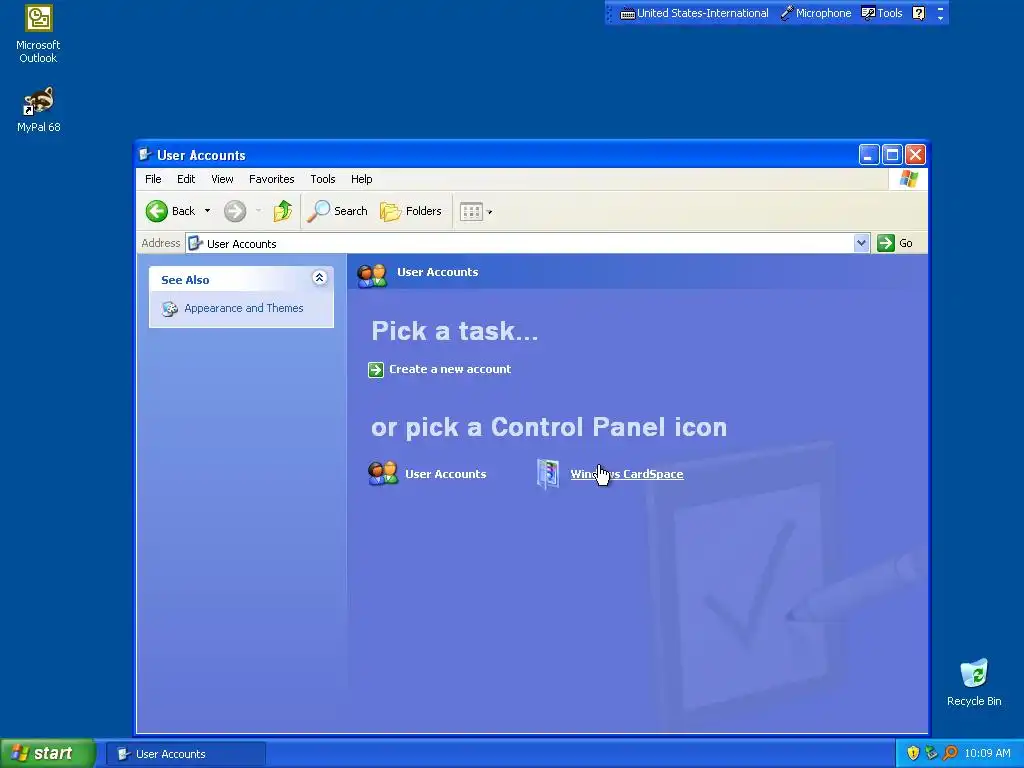Viewport: 1024px width, 768px height.
Task: Minimize the language bar
Action: pos(940,8)
